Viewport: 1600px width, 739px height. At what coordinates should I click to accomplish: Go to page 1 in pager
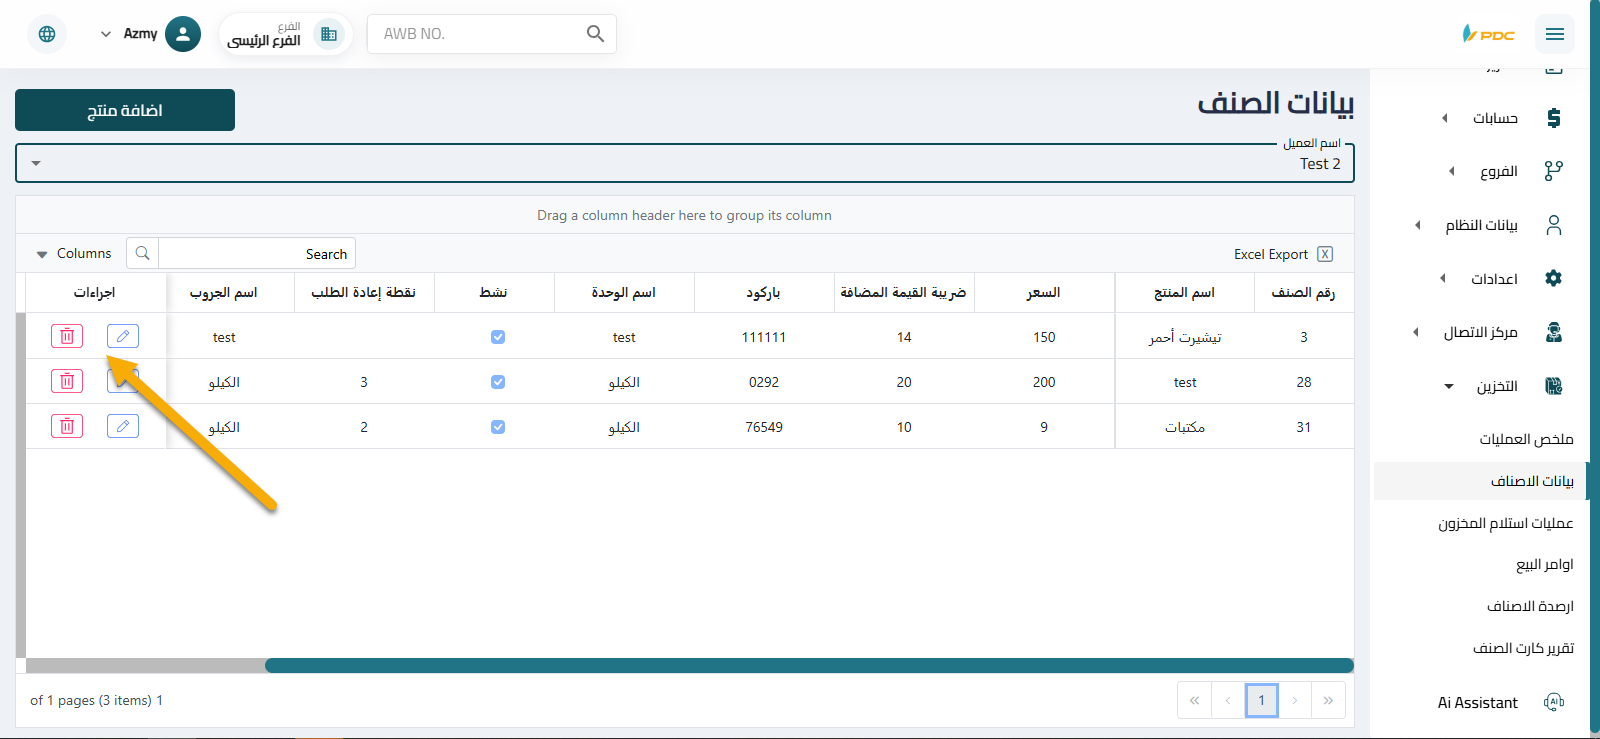point(1262,700)
